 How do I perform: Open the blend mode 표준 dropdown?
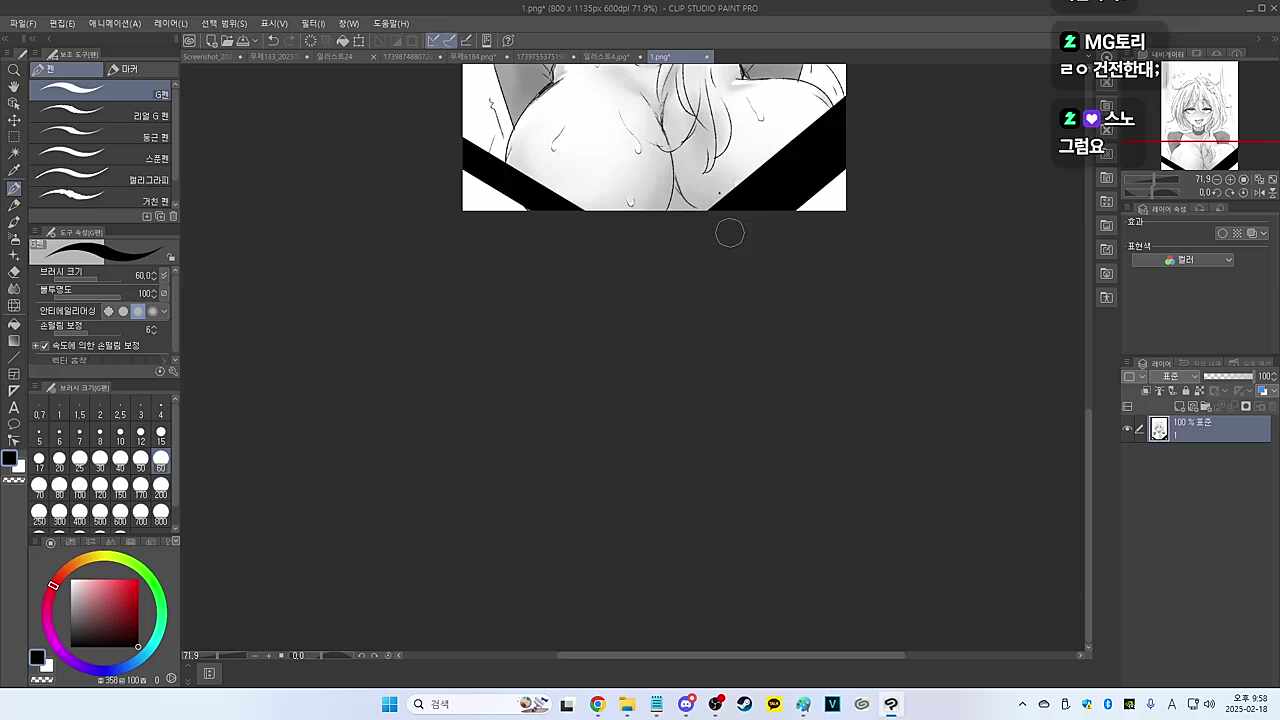coord(1173,377)
